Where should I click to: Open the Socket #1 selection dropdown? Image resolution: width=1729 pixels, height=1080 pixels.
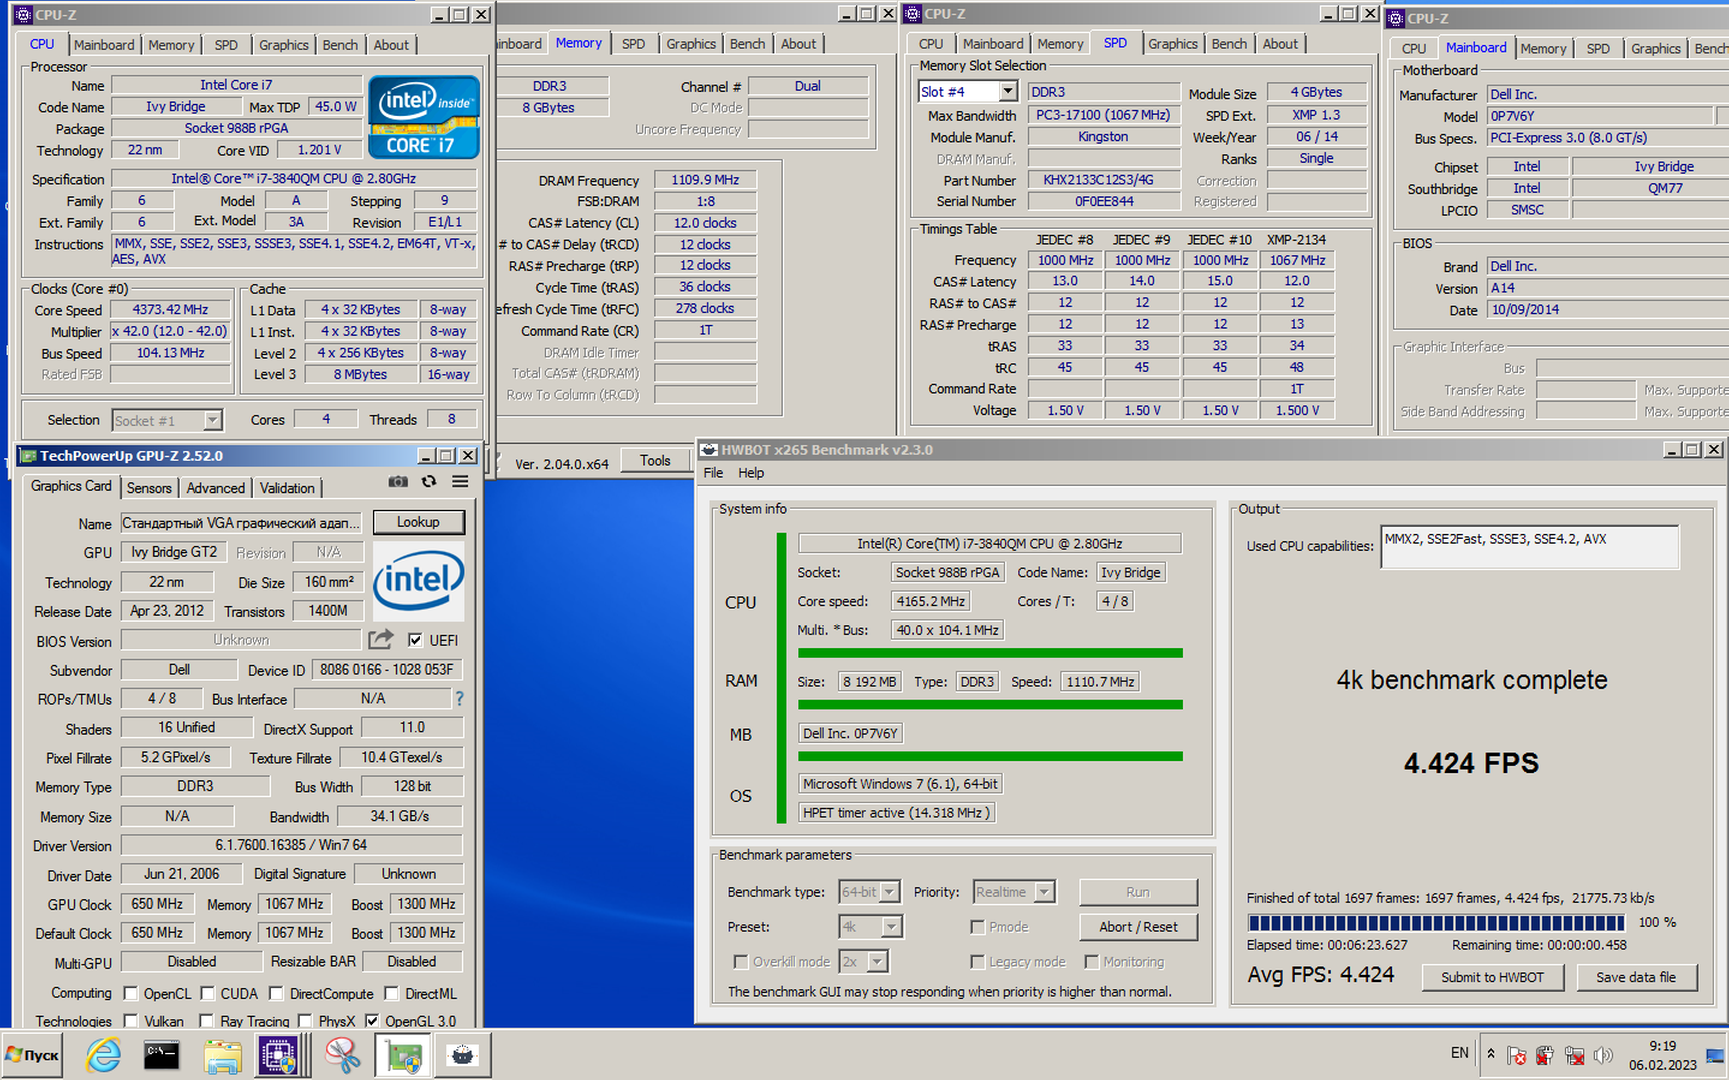click(x=212, y=421)
